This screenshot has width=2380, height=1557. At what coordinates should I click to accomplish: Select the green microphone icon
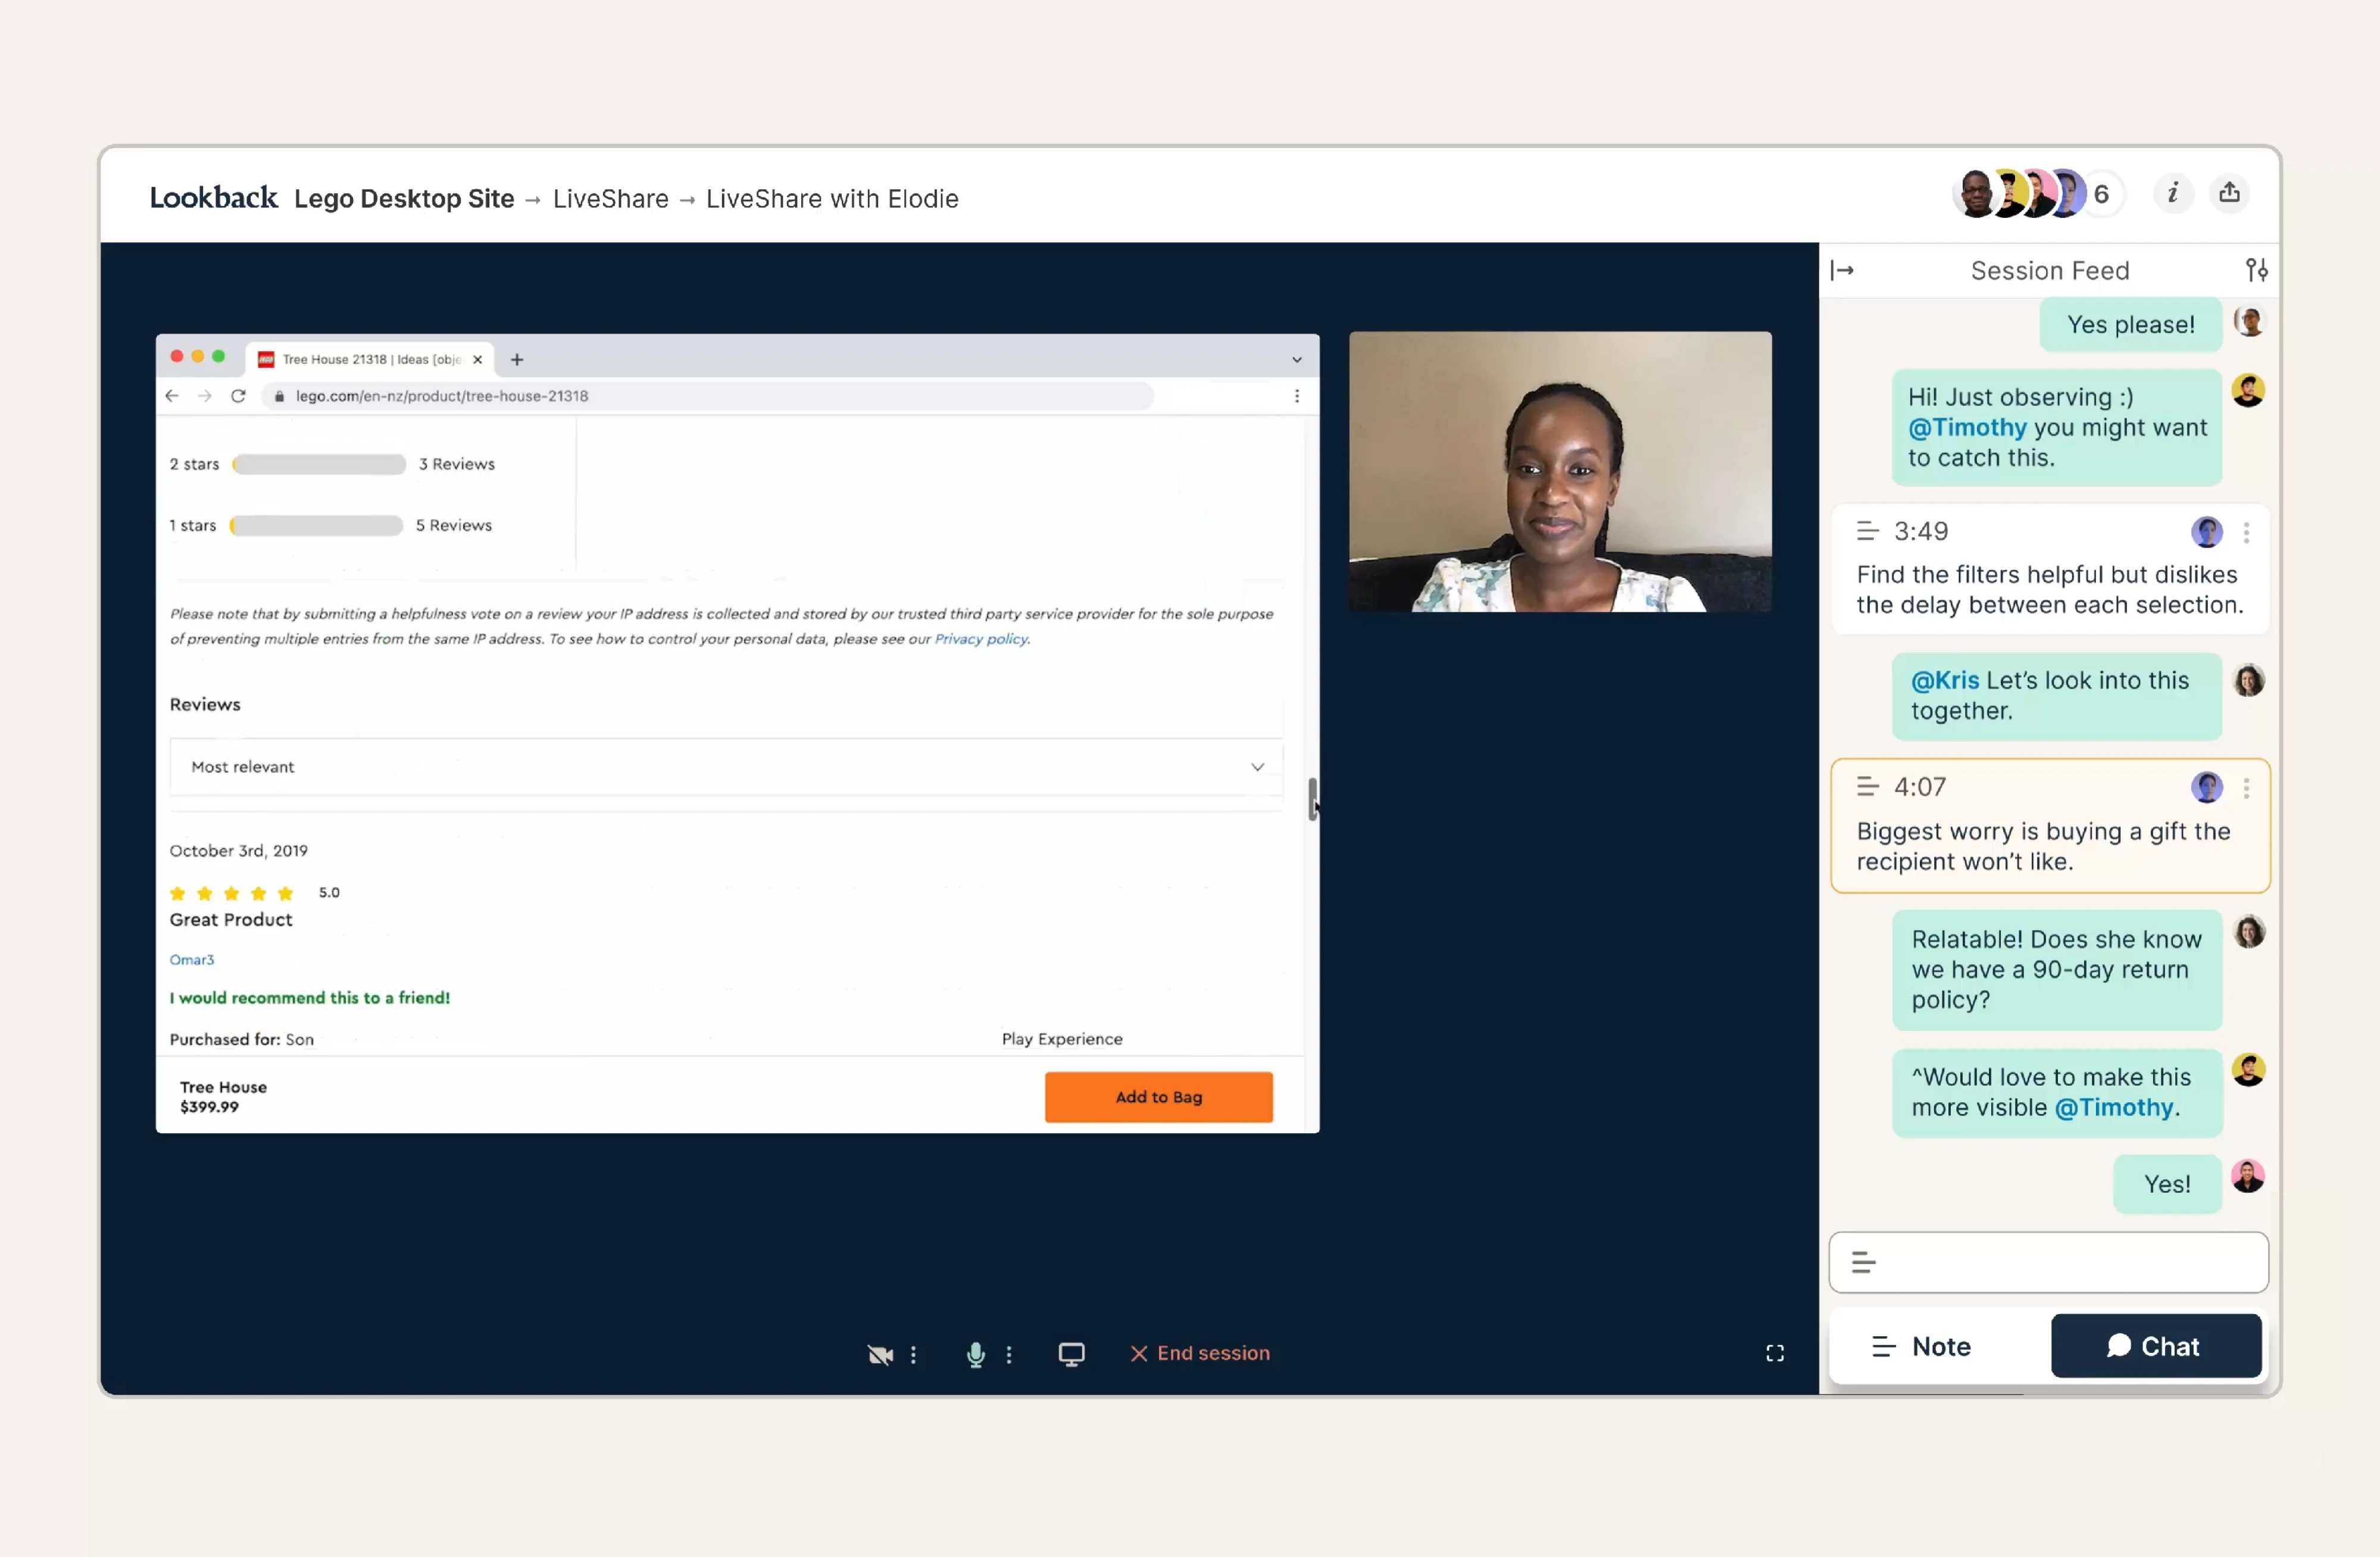(x=975, y=1354)
